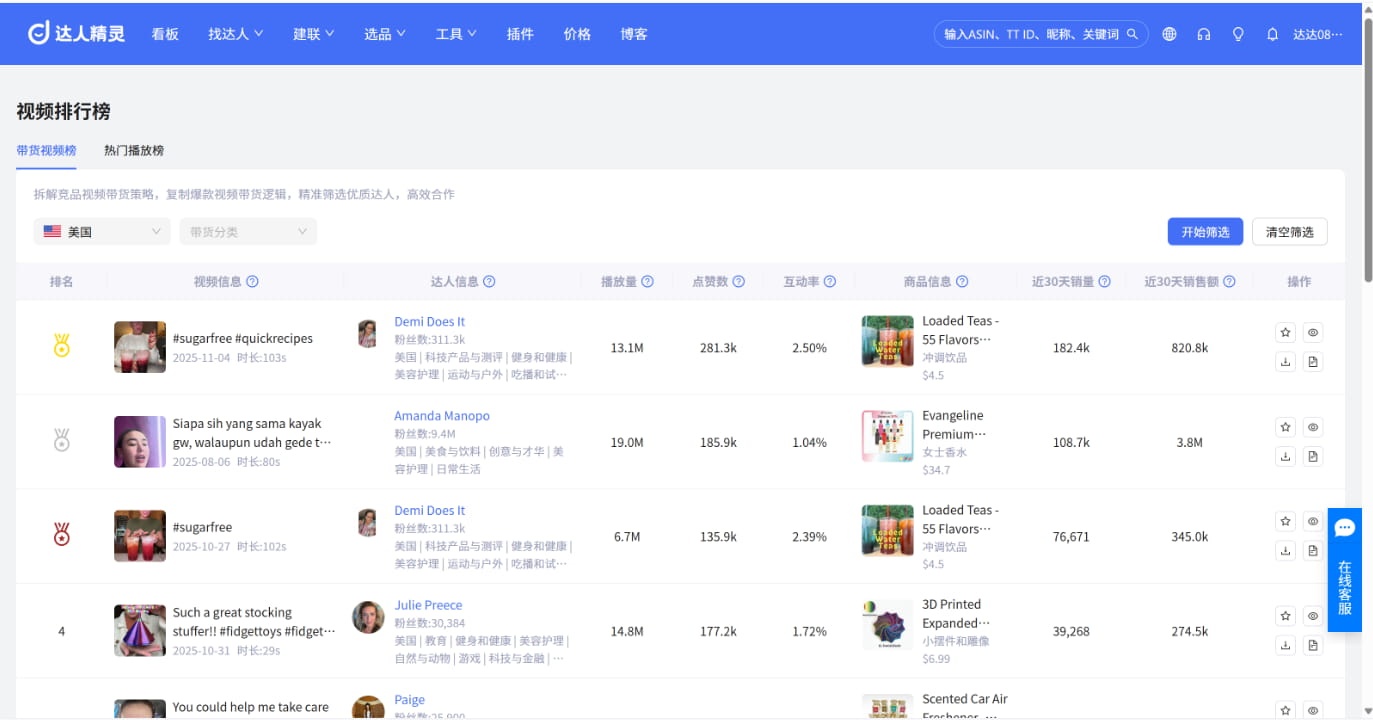Star the top-ranked Demi Does It video
The width and height of the screenshot is (1373, 720).
click(1285, 331)
